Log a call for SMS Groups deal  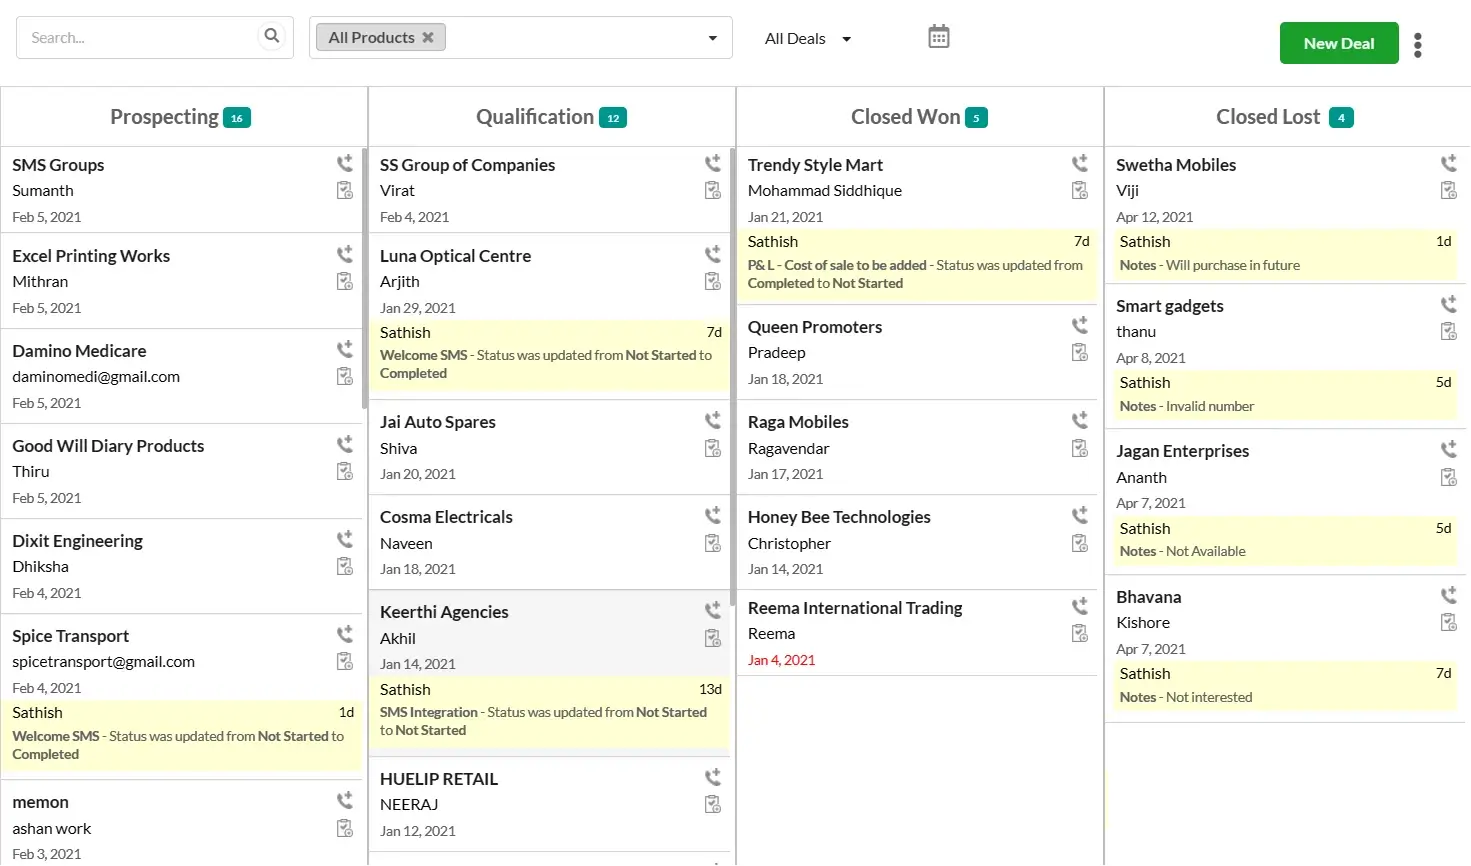(345, 163)
